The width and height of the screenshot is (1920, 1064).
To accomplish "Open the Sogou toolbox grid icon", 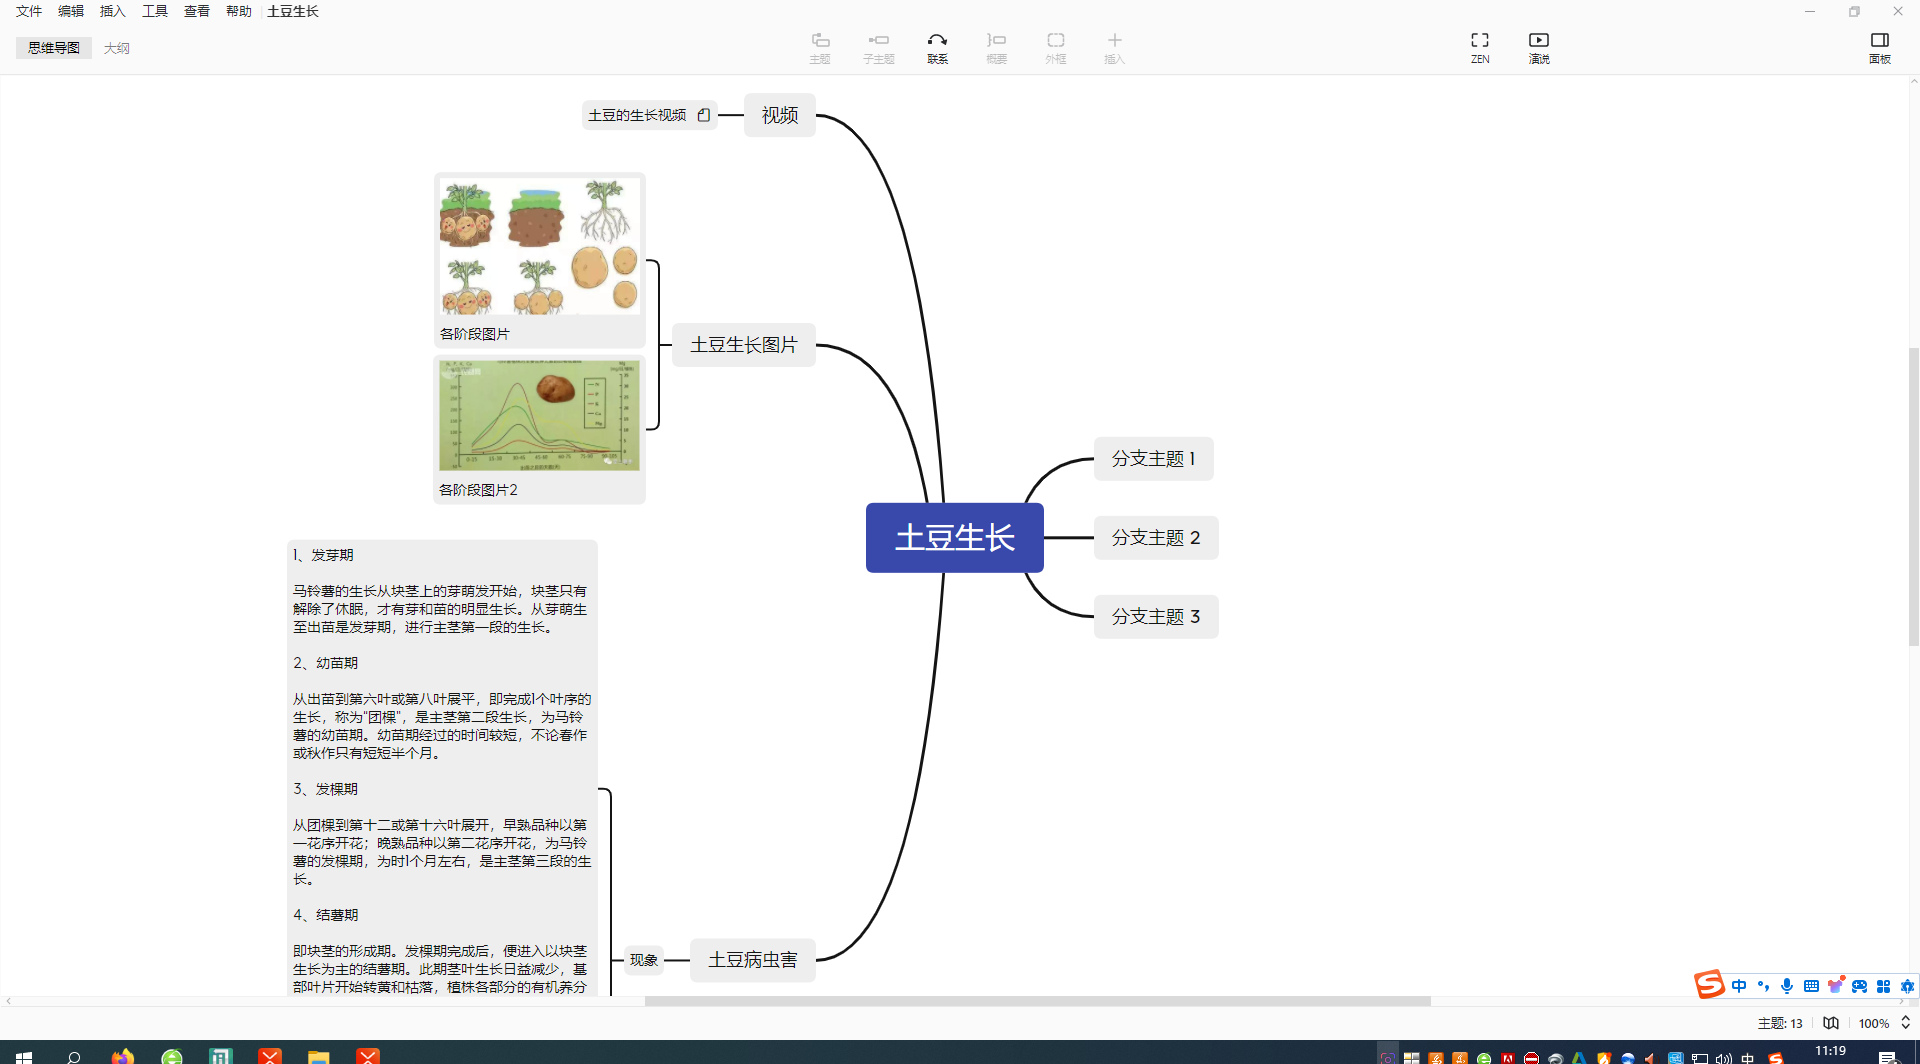I will coord(1883,986).
